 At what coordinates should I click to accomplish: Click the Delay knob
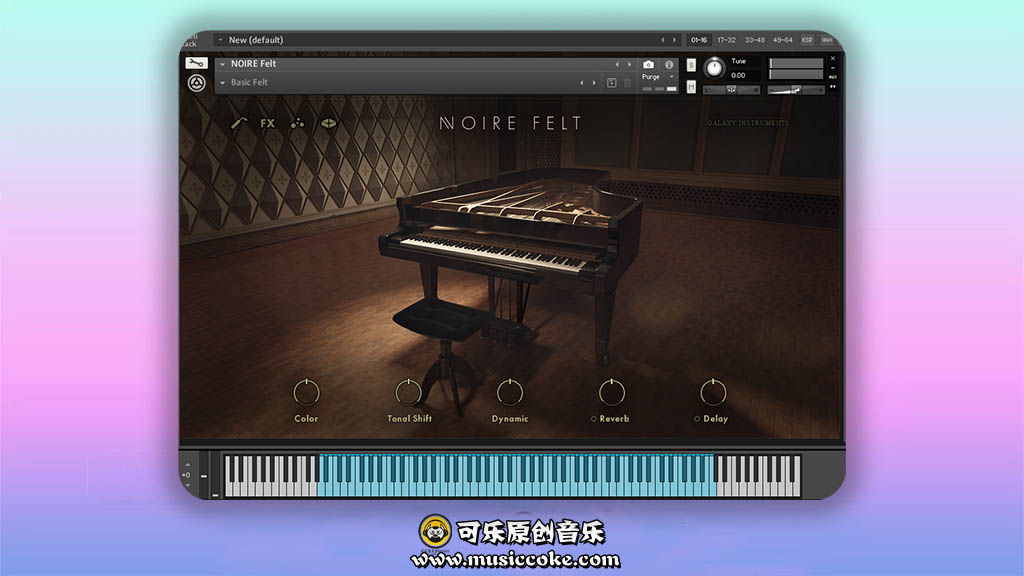coord(713,392)
